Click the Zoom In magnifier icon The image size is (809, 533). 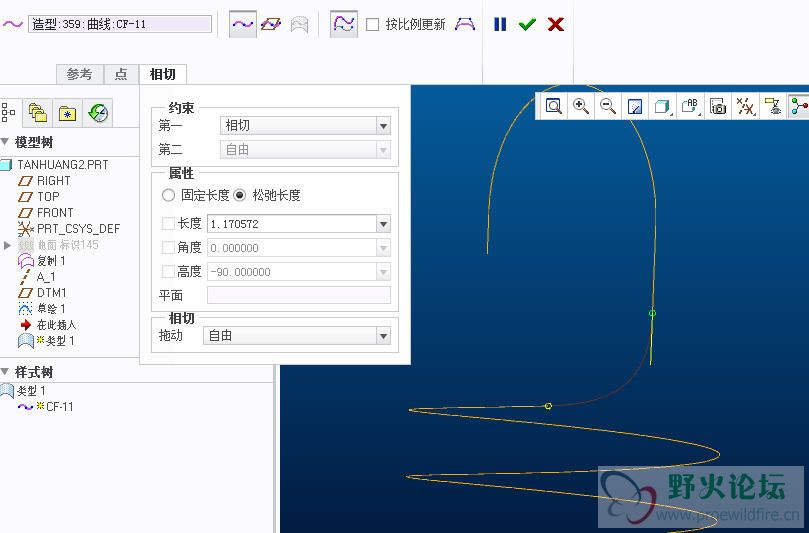click(x=581, y=106)
